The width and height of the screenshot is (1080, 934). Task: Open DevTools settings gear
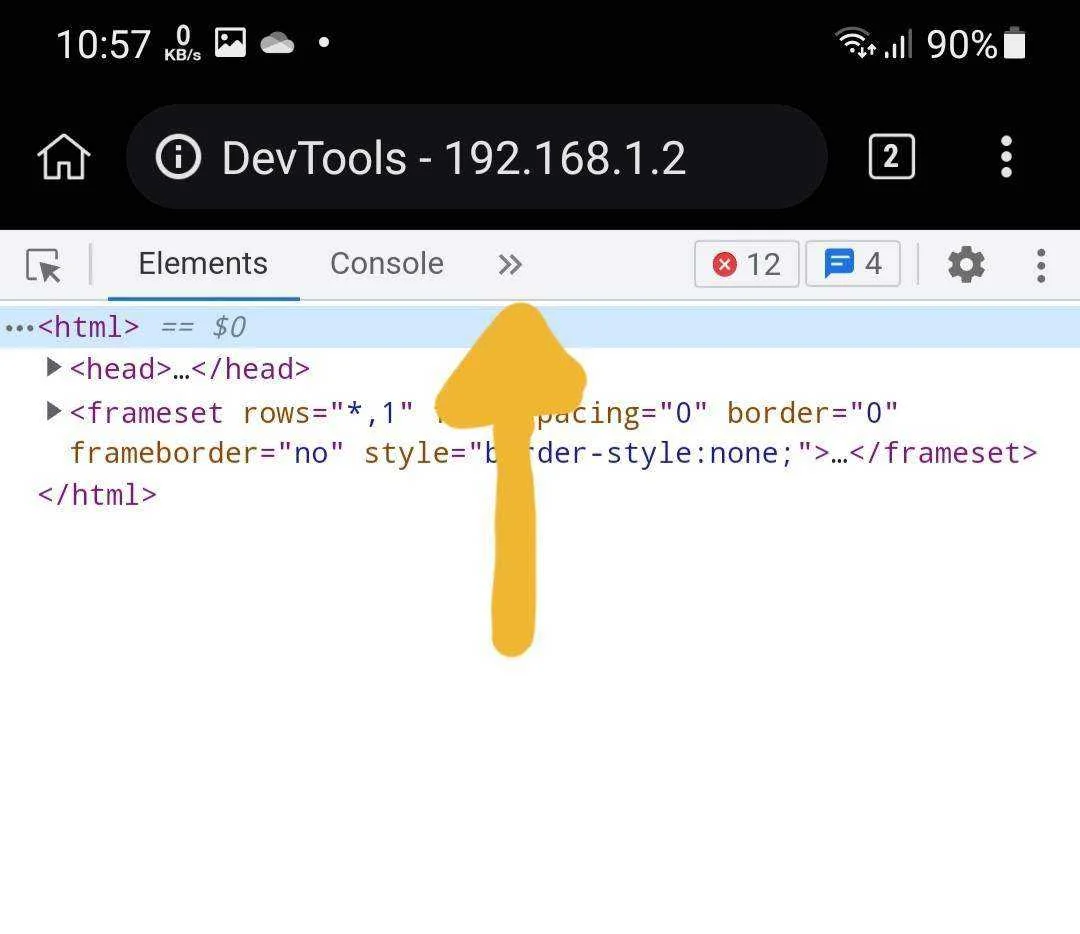[966, 264]
